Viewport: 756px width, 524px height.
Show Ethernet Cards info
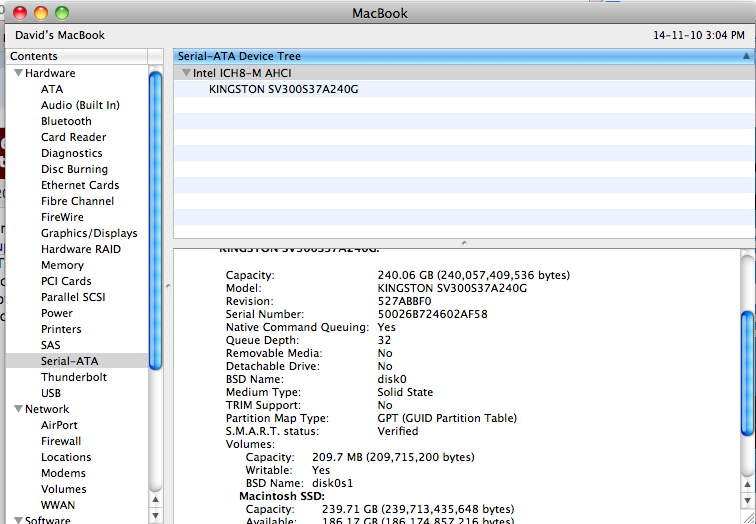coord(80,185)
